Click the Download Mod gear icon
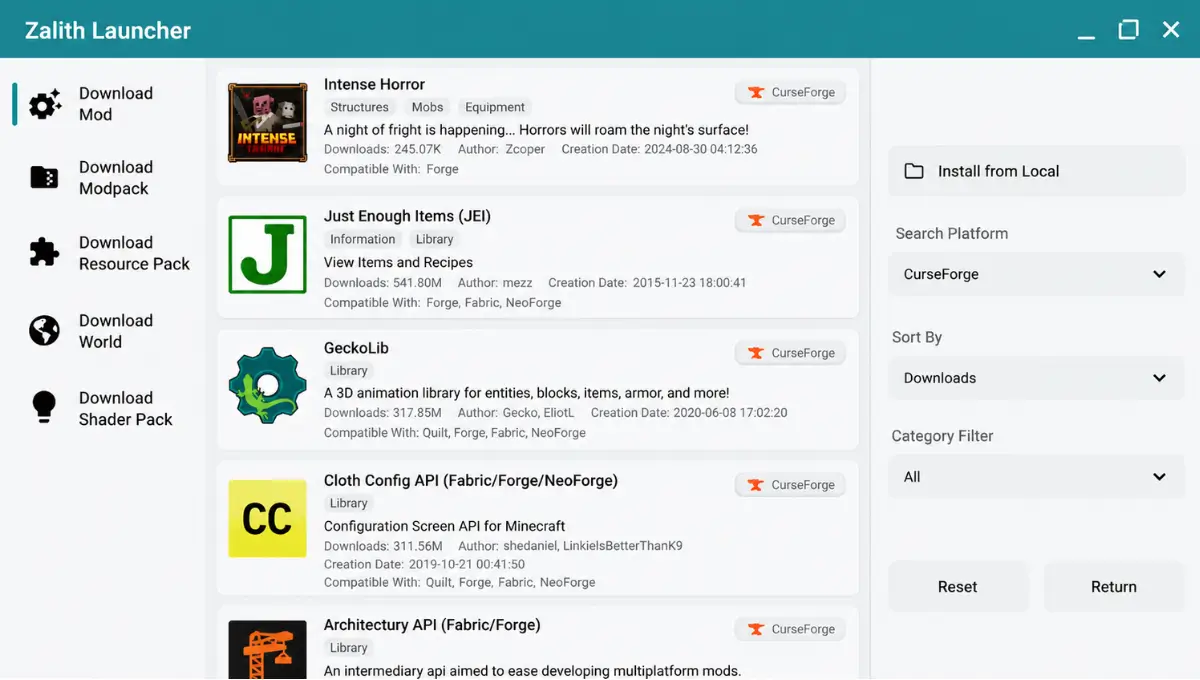 click(x=44, y=104)
